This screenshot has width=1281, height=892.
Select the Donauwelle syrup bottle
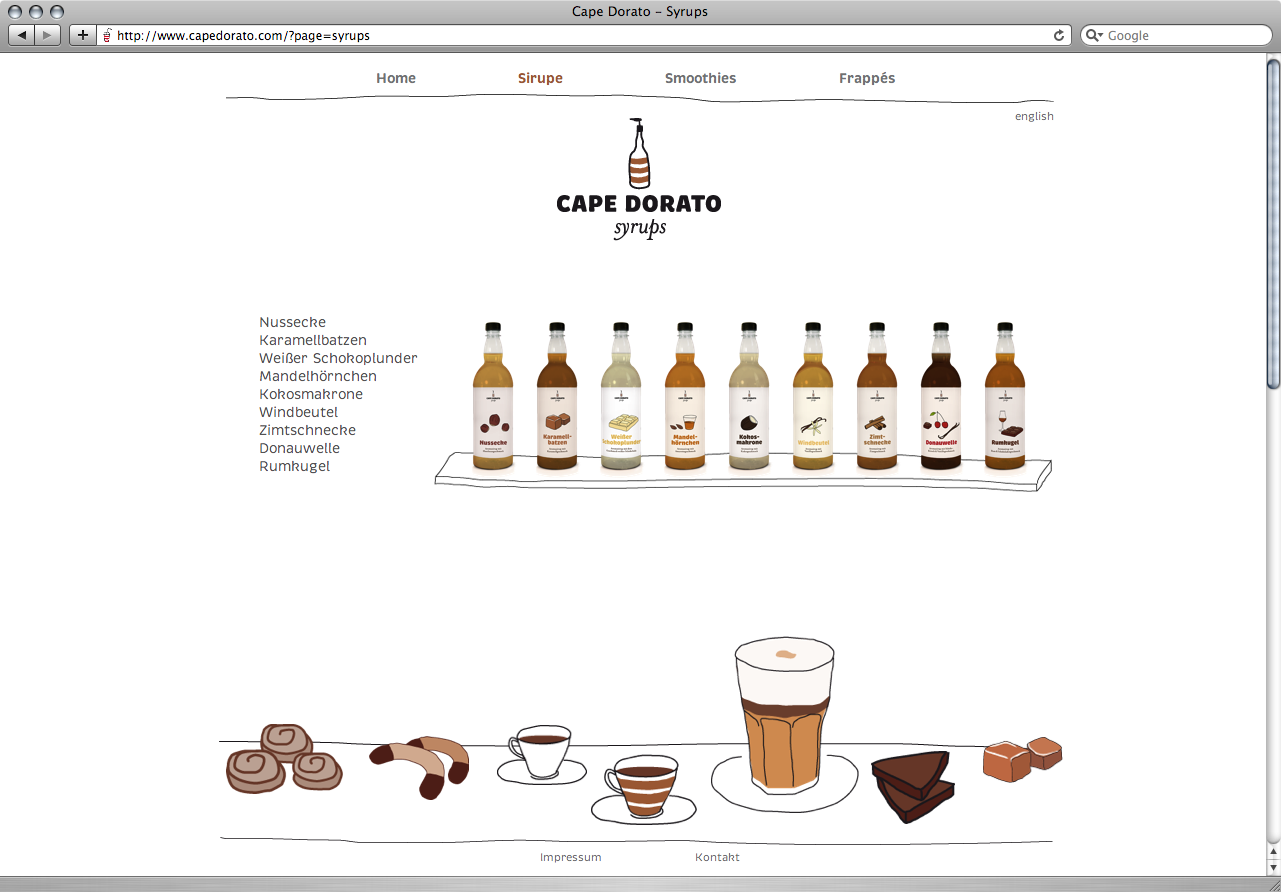click(941, 396)
